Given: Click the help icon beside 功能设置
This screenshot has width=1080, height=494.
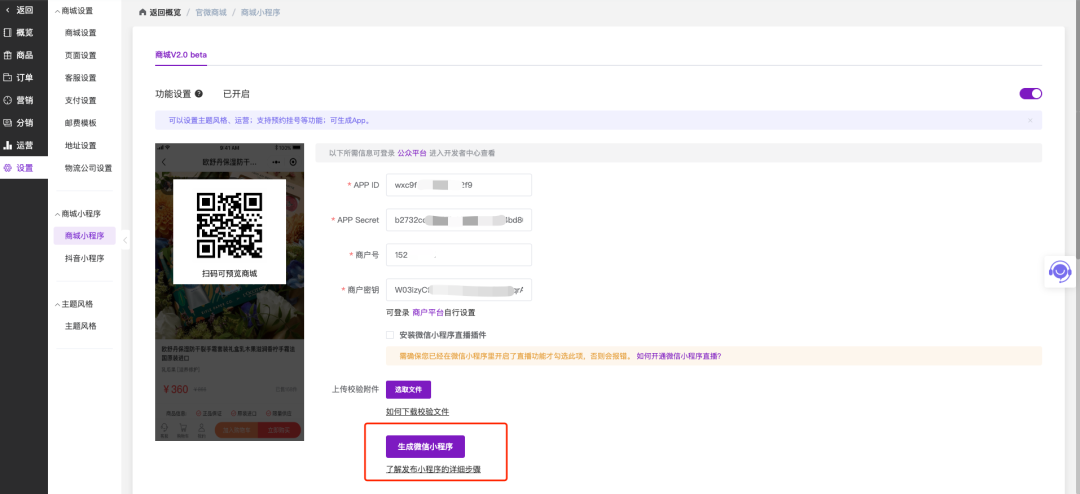Looking at the screenshot, I should point(199,94).
